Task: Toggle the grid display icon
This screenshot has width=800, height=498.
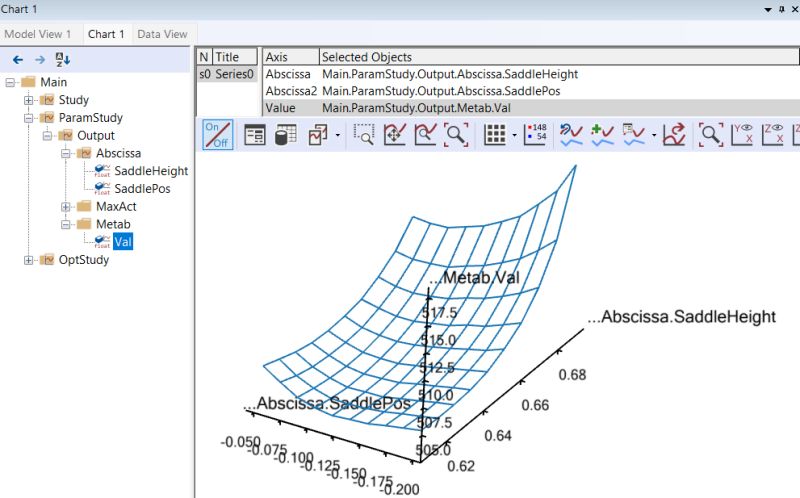Action: (495, 135)
